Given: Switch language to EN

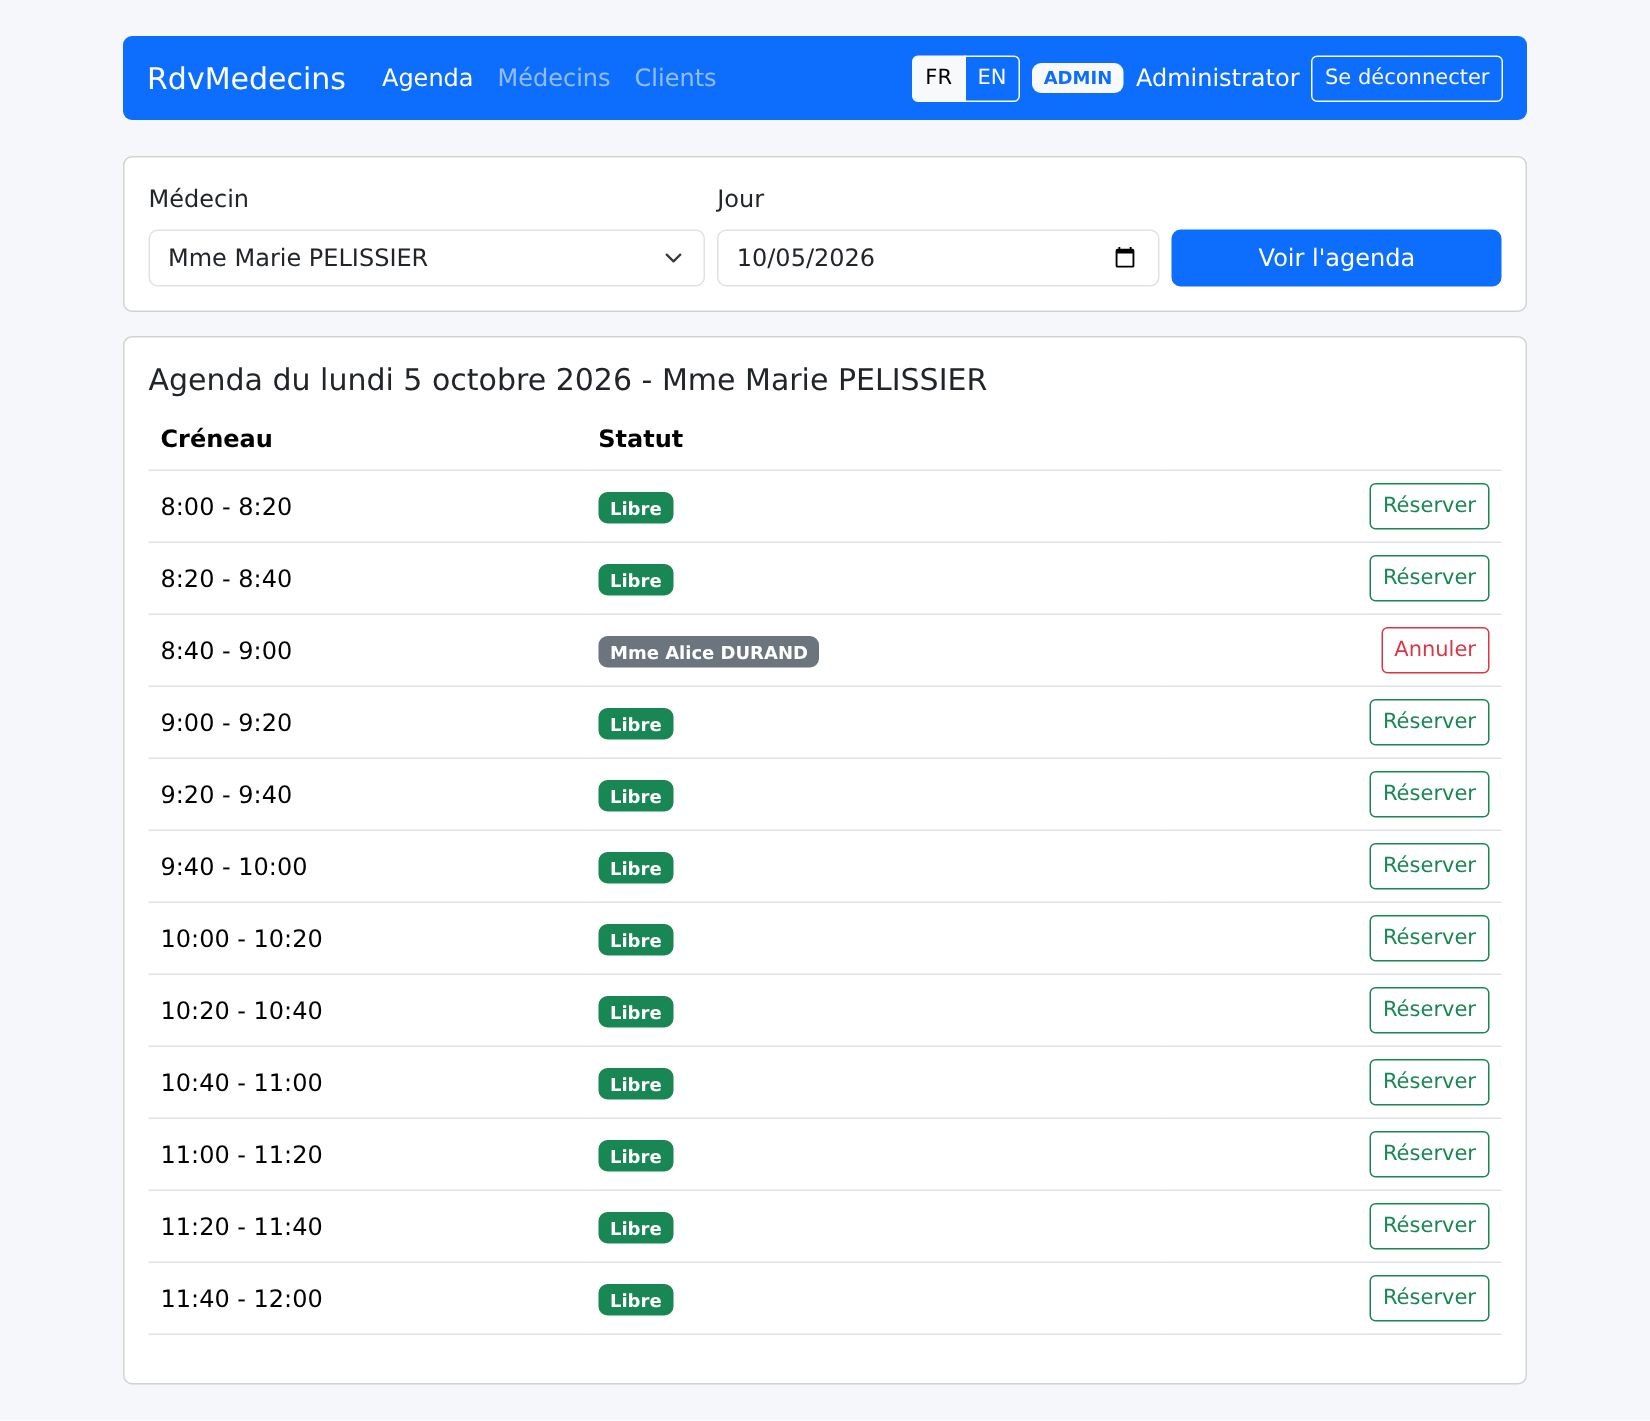Looking at the screenshot, I should [992, 78].
